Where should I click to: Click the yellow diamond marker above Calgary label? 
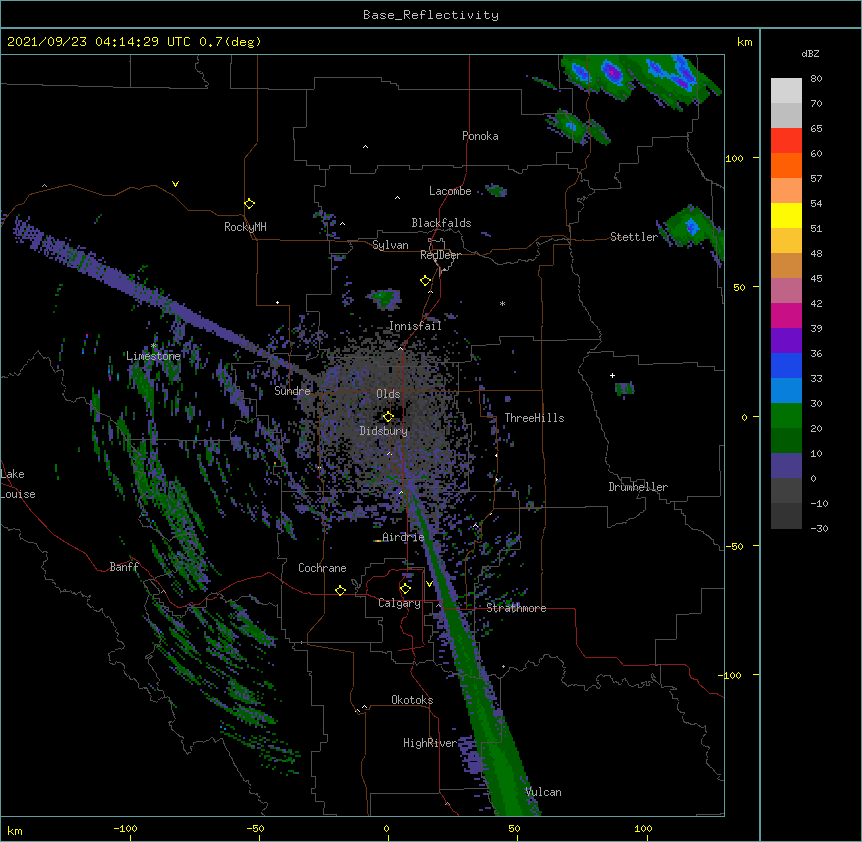point(406,589)
